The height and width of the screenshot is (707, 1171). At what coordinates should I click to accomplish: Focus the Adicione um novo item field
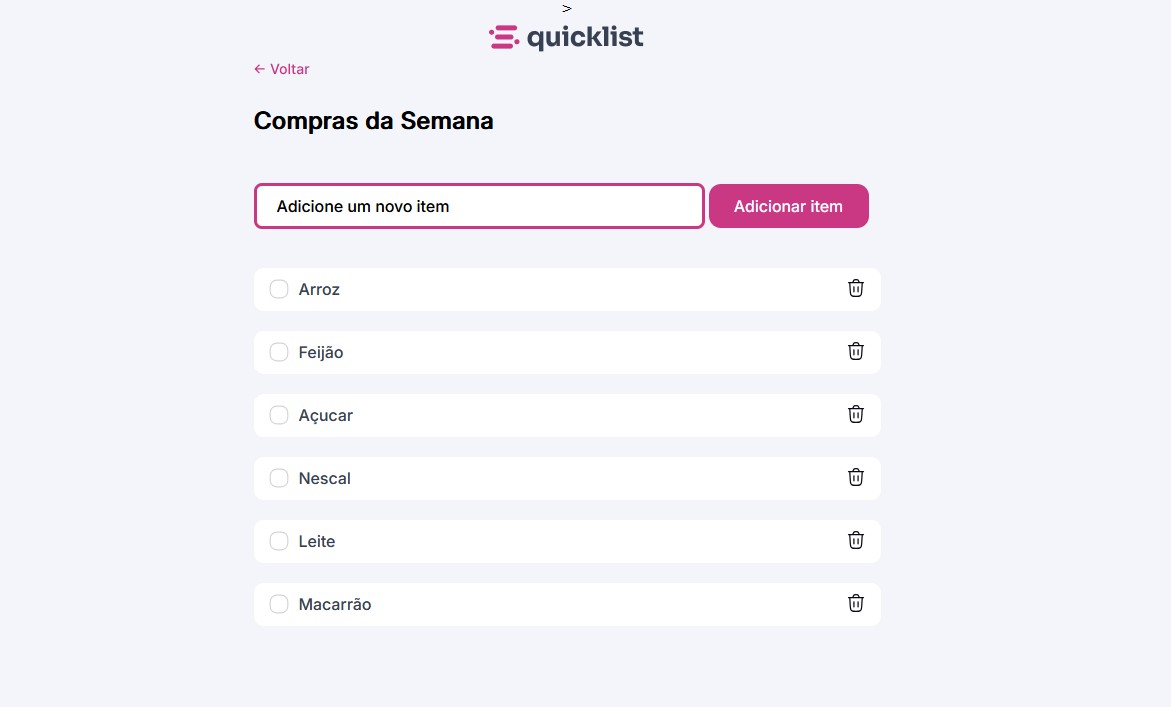pos(479,206)
